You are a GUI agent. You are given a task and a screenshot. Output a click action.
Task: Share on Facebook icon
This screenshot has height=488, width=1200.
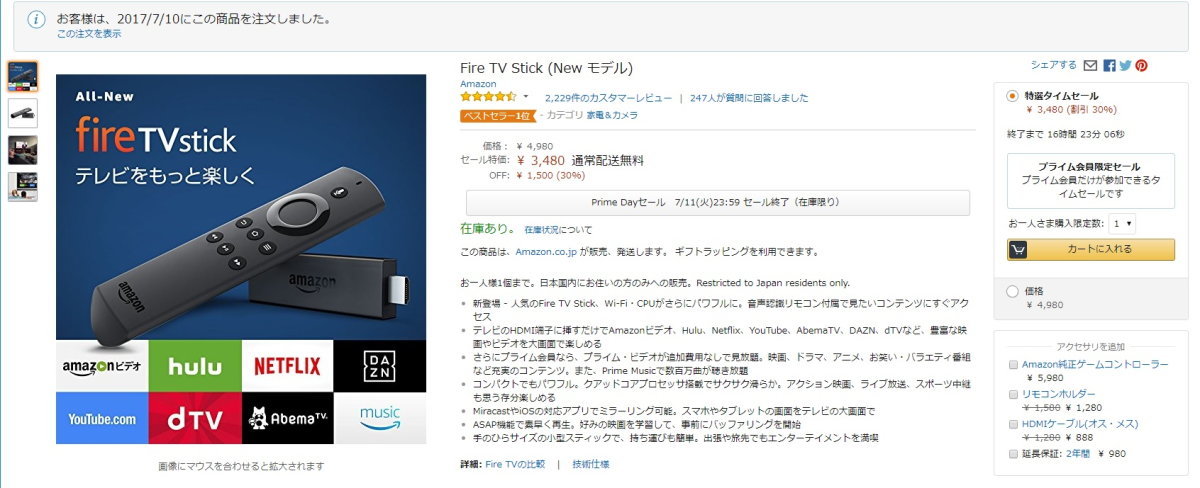click(x=1109, y=65)
